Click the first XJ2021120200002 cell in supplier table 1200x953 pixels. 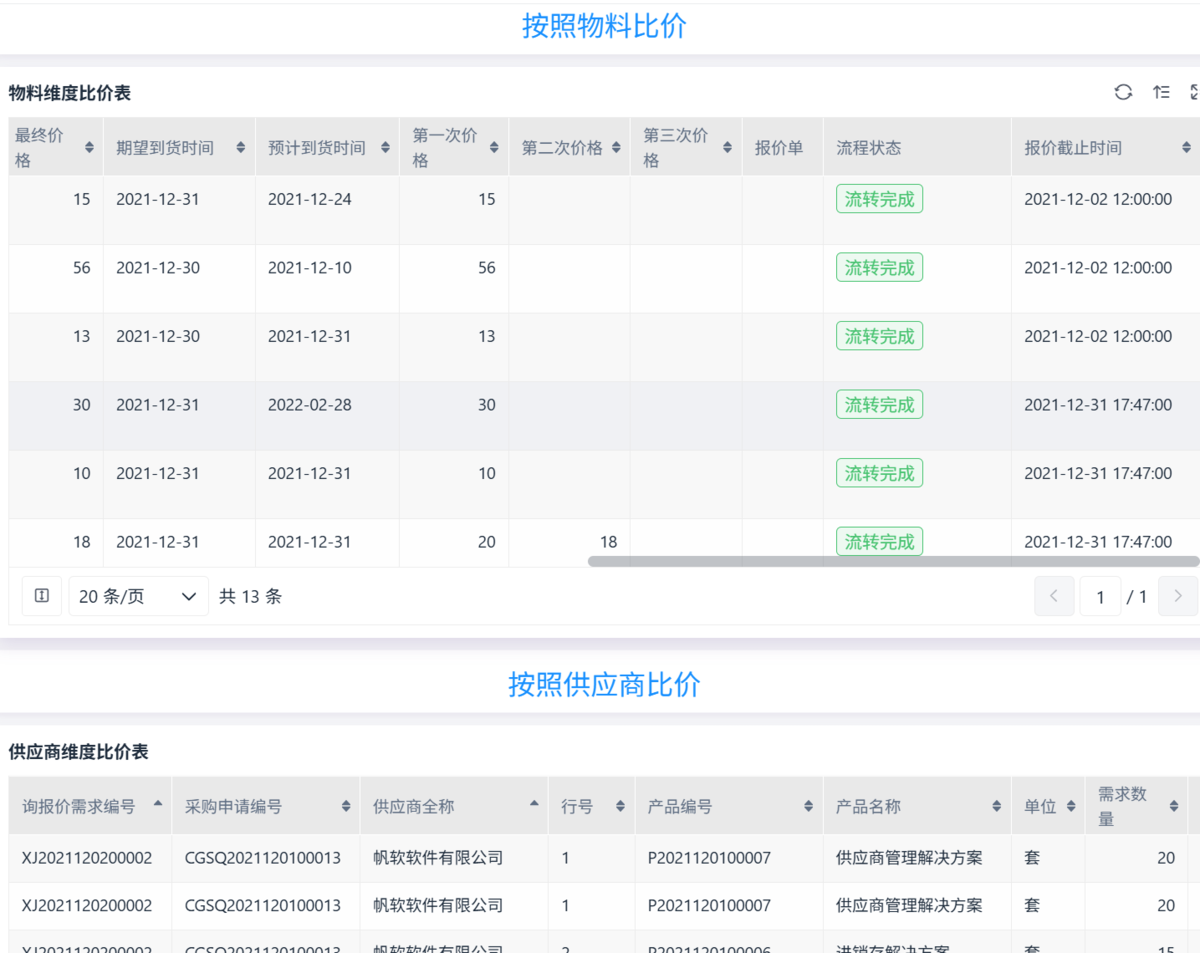point(87,858)
